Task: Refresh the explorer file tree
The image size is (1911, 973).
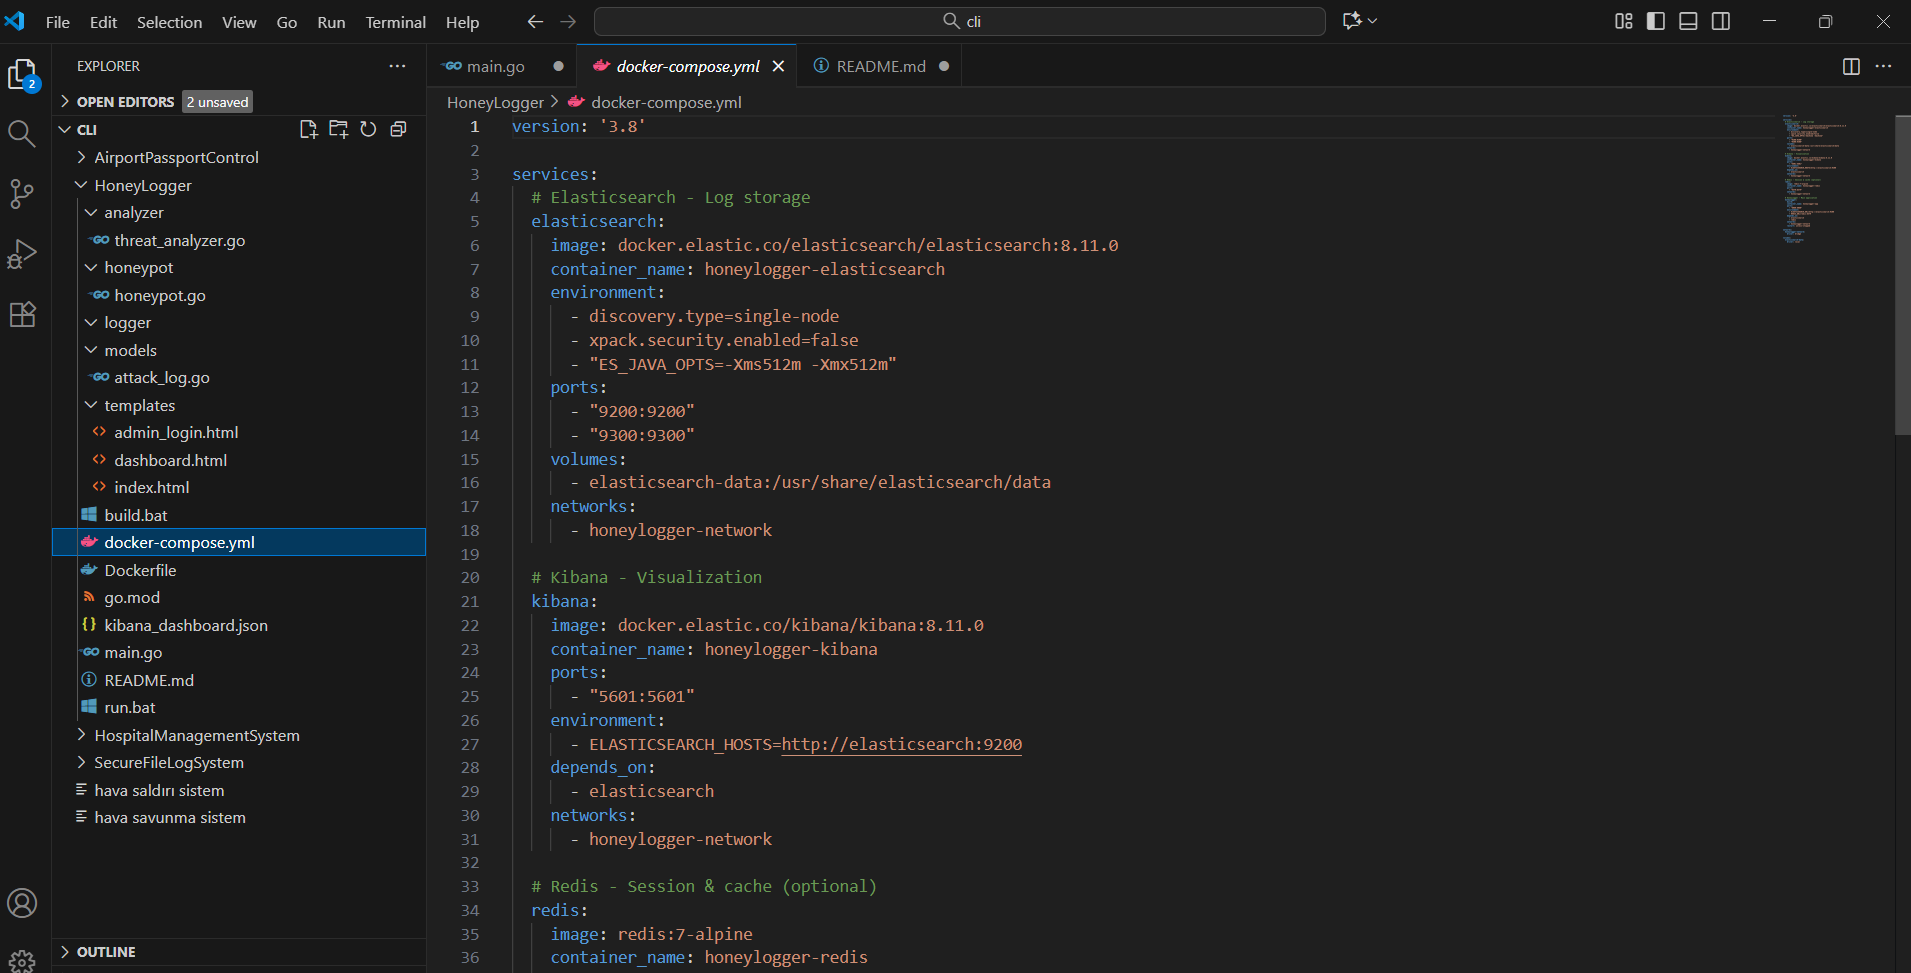Action: pyautogui.click(x=368, y=129)
